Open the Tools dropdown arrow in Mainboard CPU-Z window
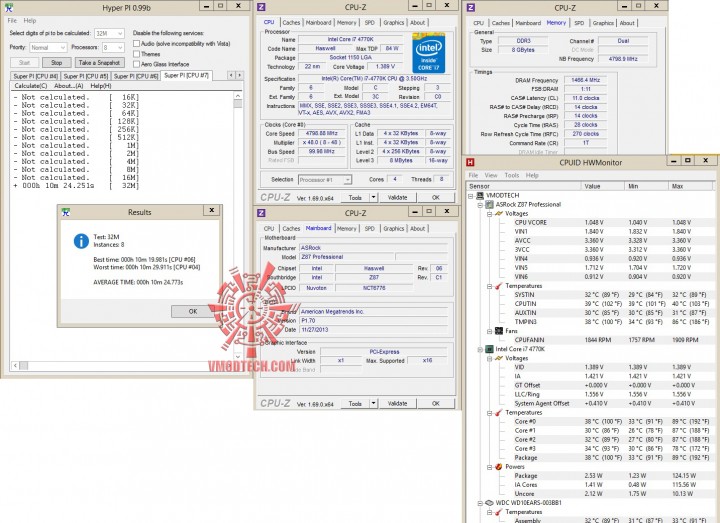The image size is (720, 523). 373,404
